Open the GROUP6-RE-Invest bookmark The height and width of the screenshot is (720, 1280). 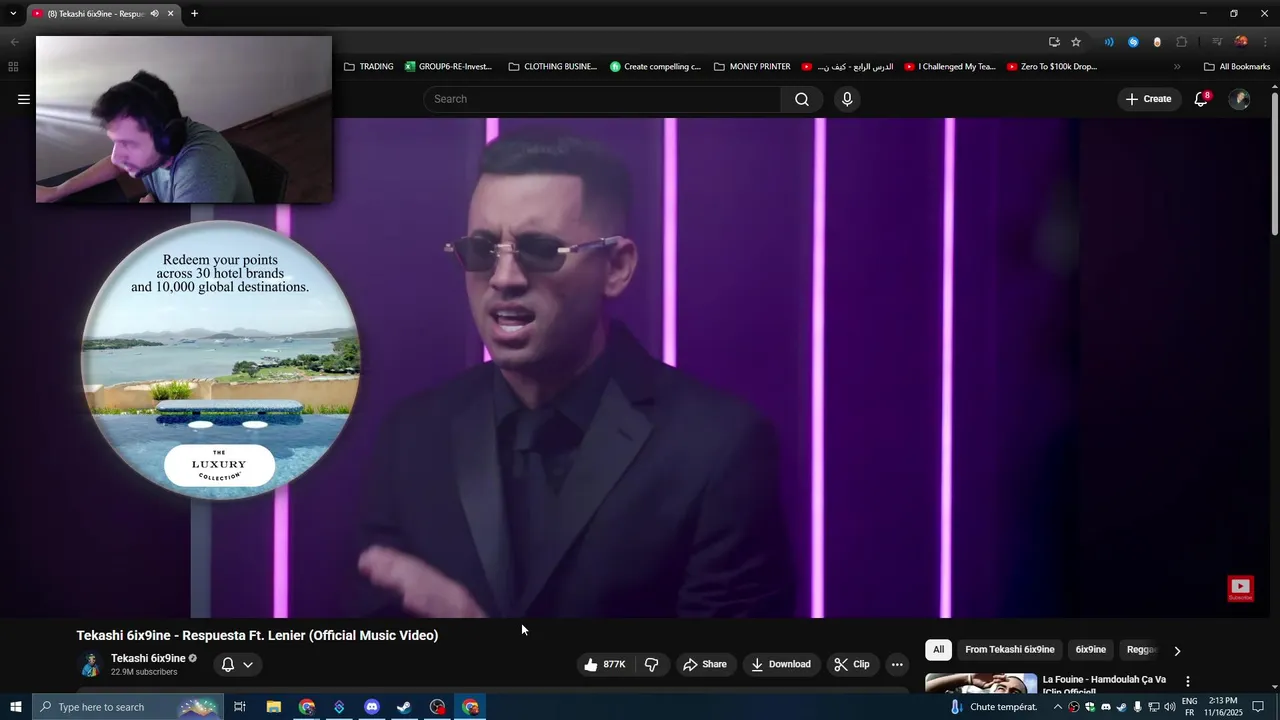click(x=449, y=67)
